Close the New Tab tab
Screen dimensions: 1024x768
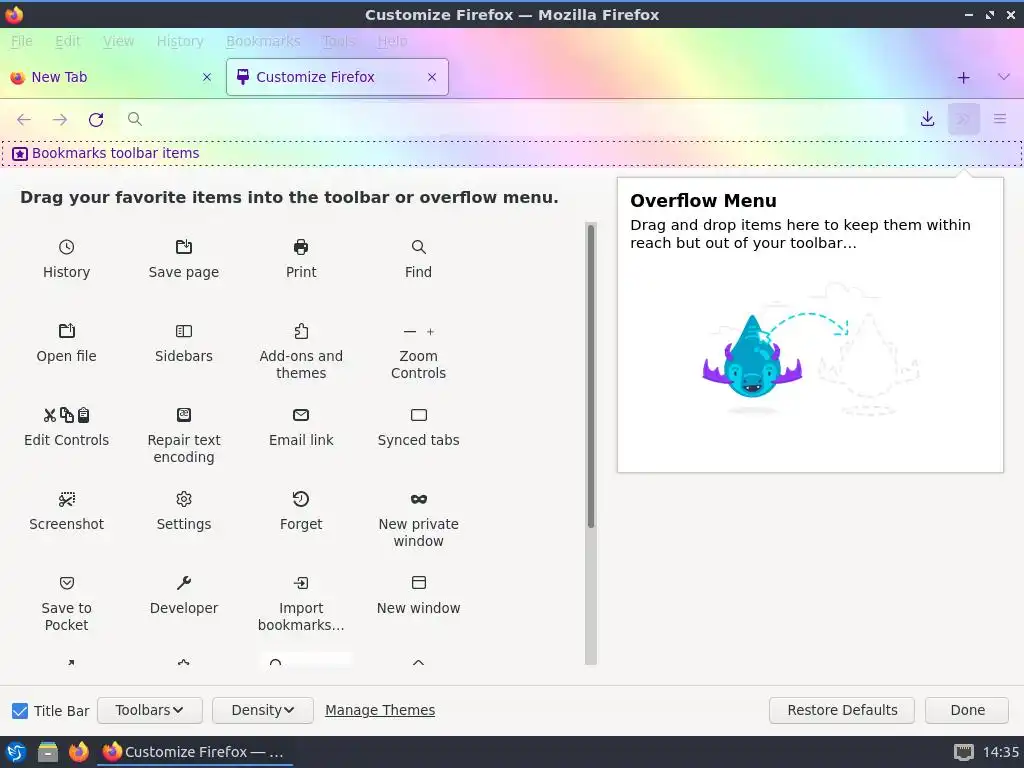(x=207, y=77)
